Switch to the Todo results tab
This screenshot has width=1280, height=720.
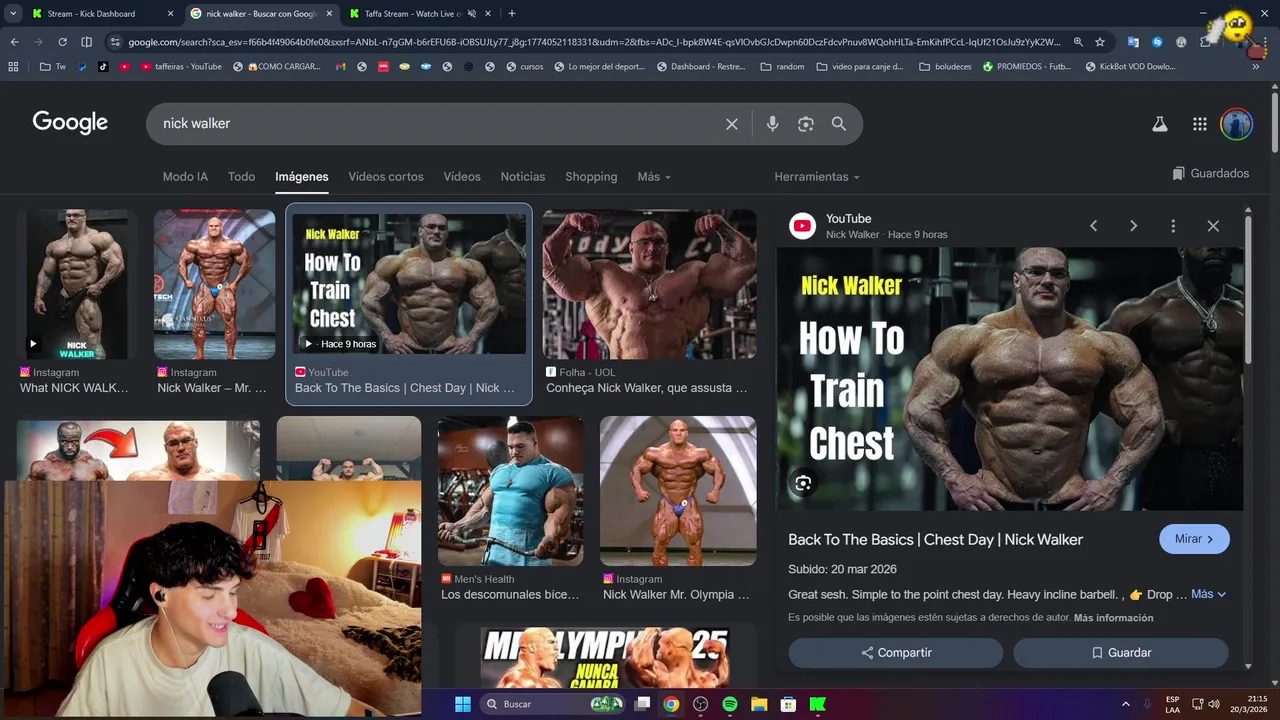(x=241, y=177)
